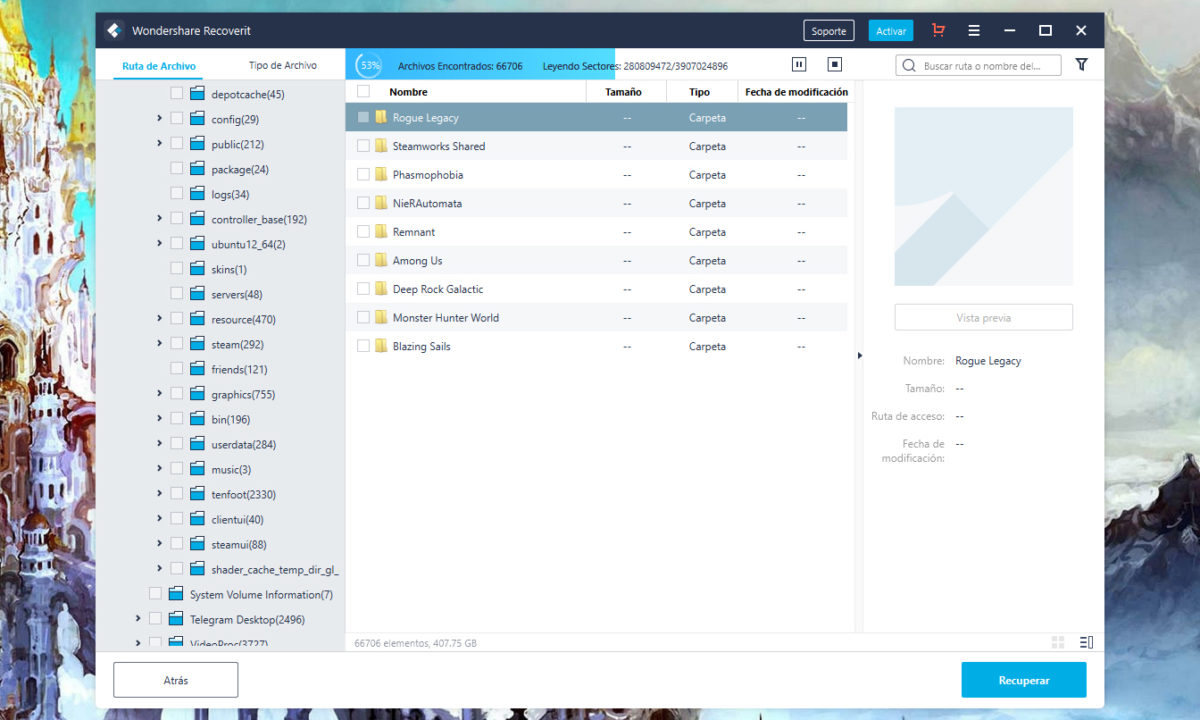Click the Phasmophobia folder icon
Image resolution: width=1200 pixels, height=720 pixels.
click(x=381, y=175)
